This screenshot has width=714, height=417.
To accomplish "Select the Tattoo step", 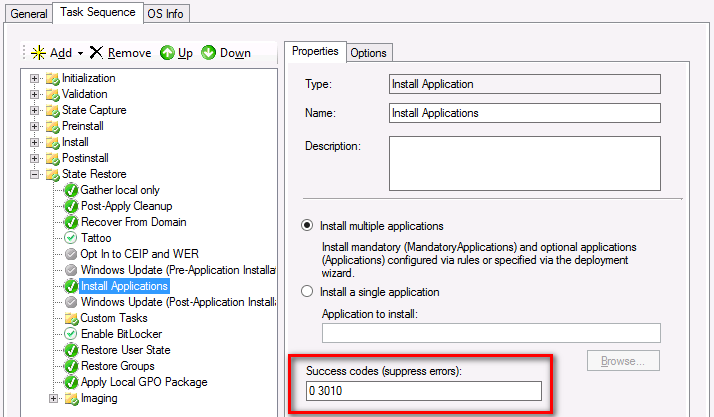I will (x=96, y=238).
